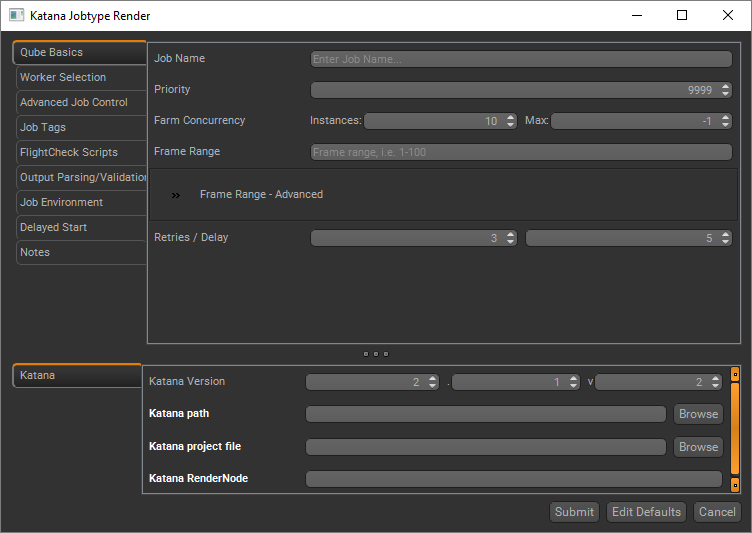Viewport: 752px width, 533px height.
Task: Decrease retry Delay with down arrow
Action: pos(726,241)
